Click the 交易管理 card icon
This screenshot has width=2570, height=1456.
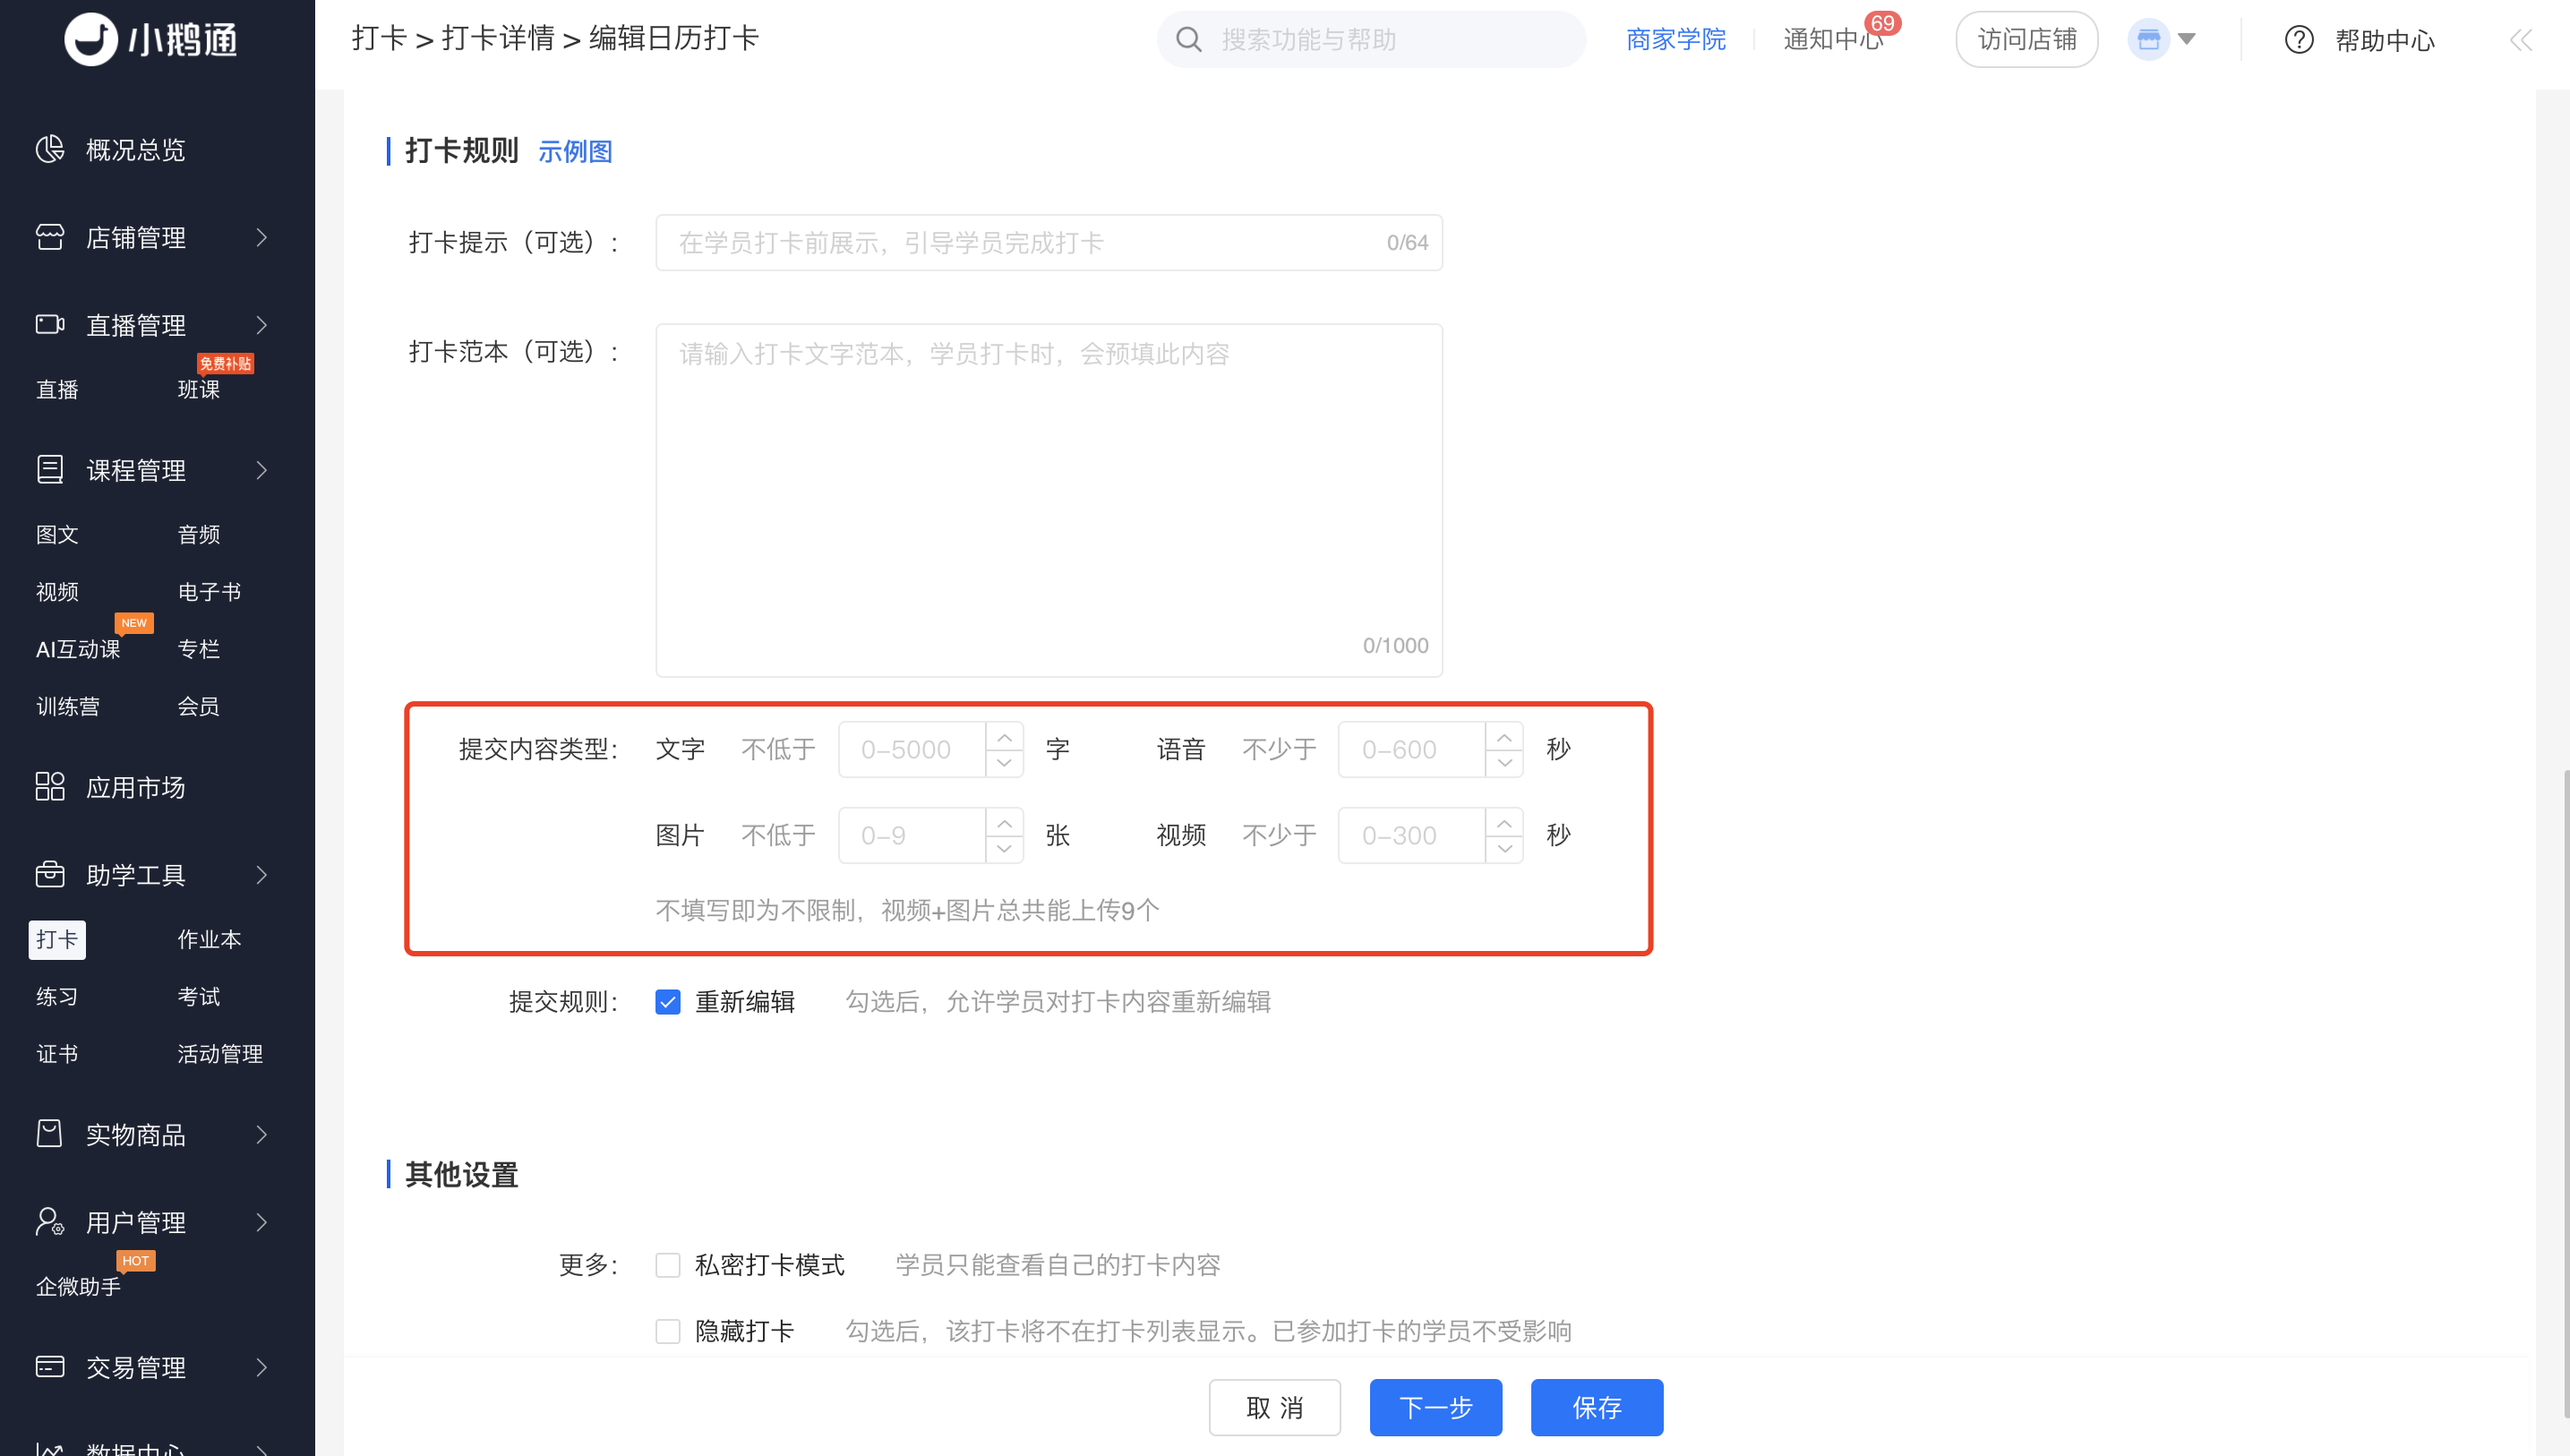[49, 1366]
